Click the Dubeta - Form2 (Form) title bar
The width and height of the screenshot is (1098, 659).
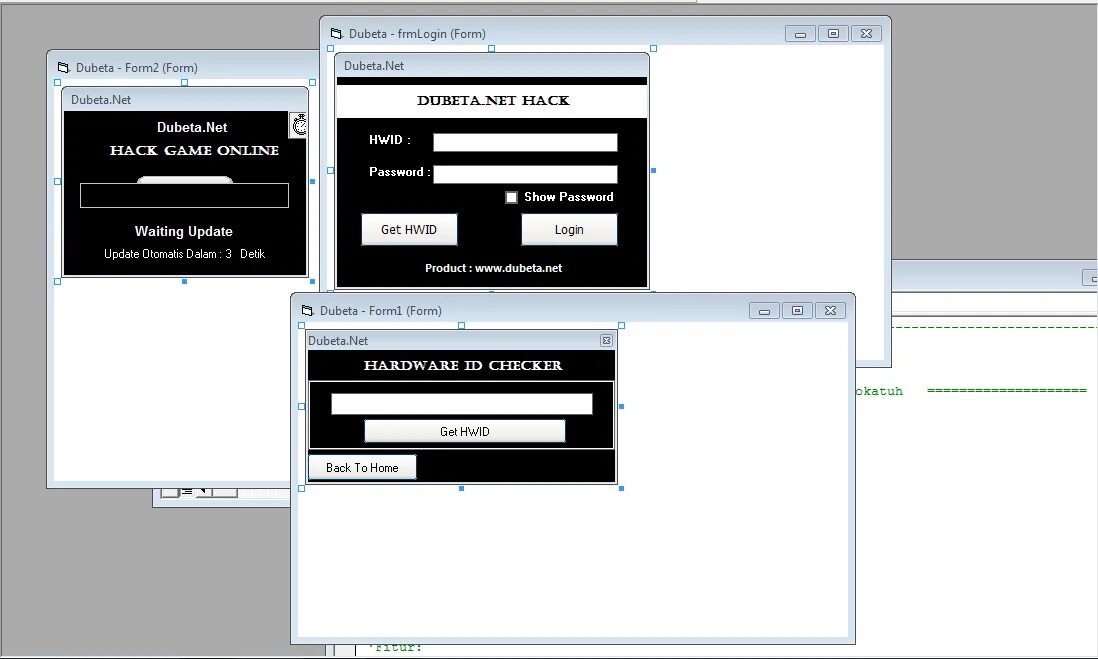coord(183,68)
